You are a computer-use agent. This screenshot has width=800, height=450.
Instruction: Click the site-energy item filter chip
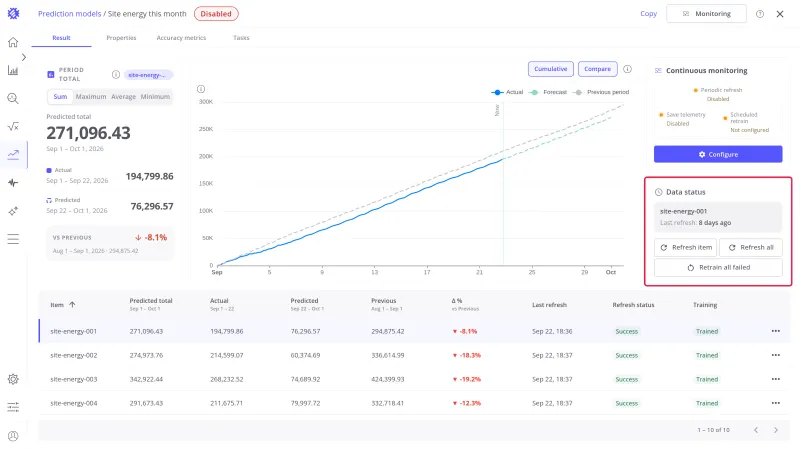tap(147, 75)
